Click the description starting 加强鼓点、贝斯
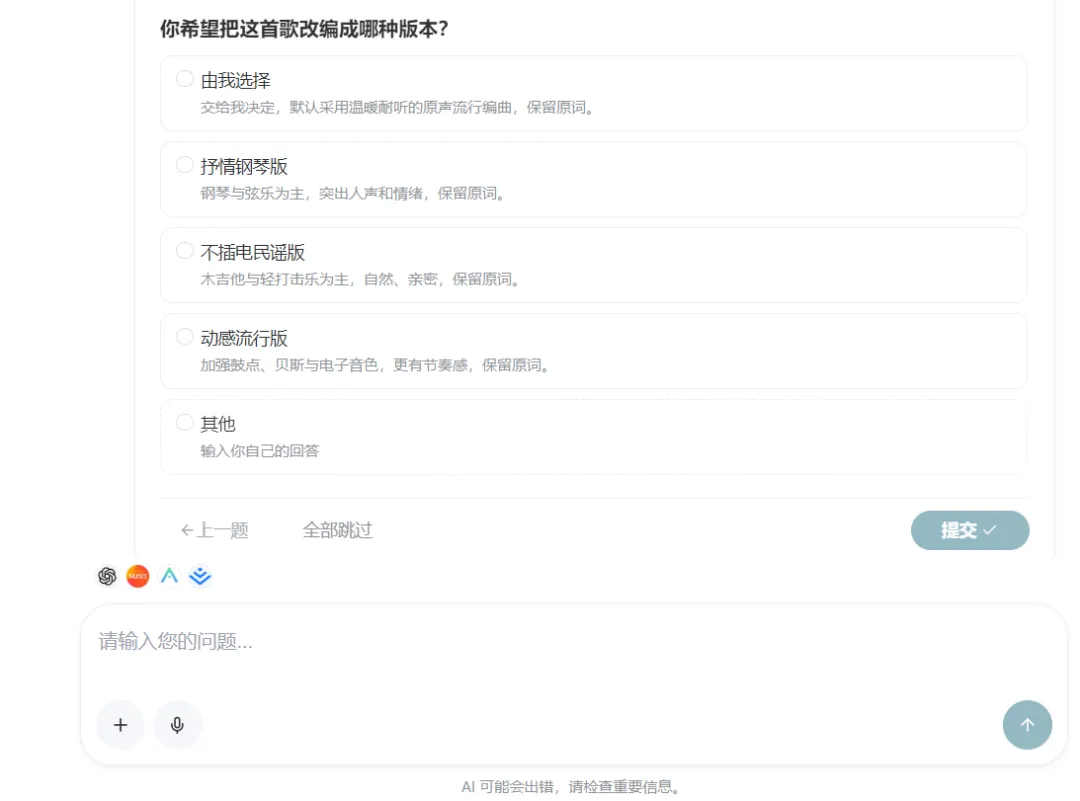This screenshot has width=1080, height=801. pyautogui.click(x=375, y=365)
